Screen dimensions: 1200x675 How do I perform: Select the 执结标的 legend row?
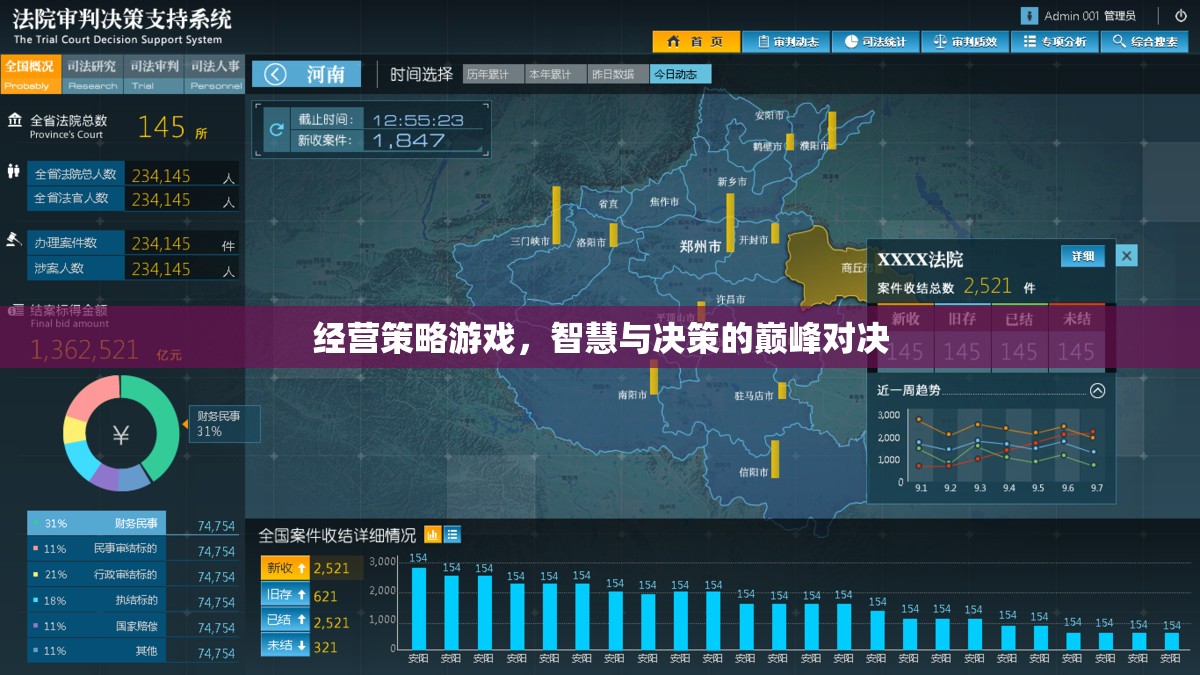pyautogui.click(x=132, y=601)
